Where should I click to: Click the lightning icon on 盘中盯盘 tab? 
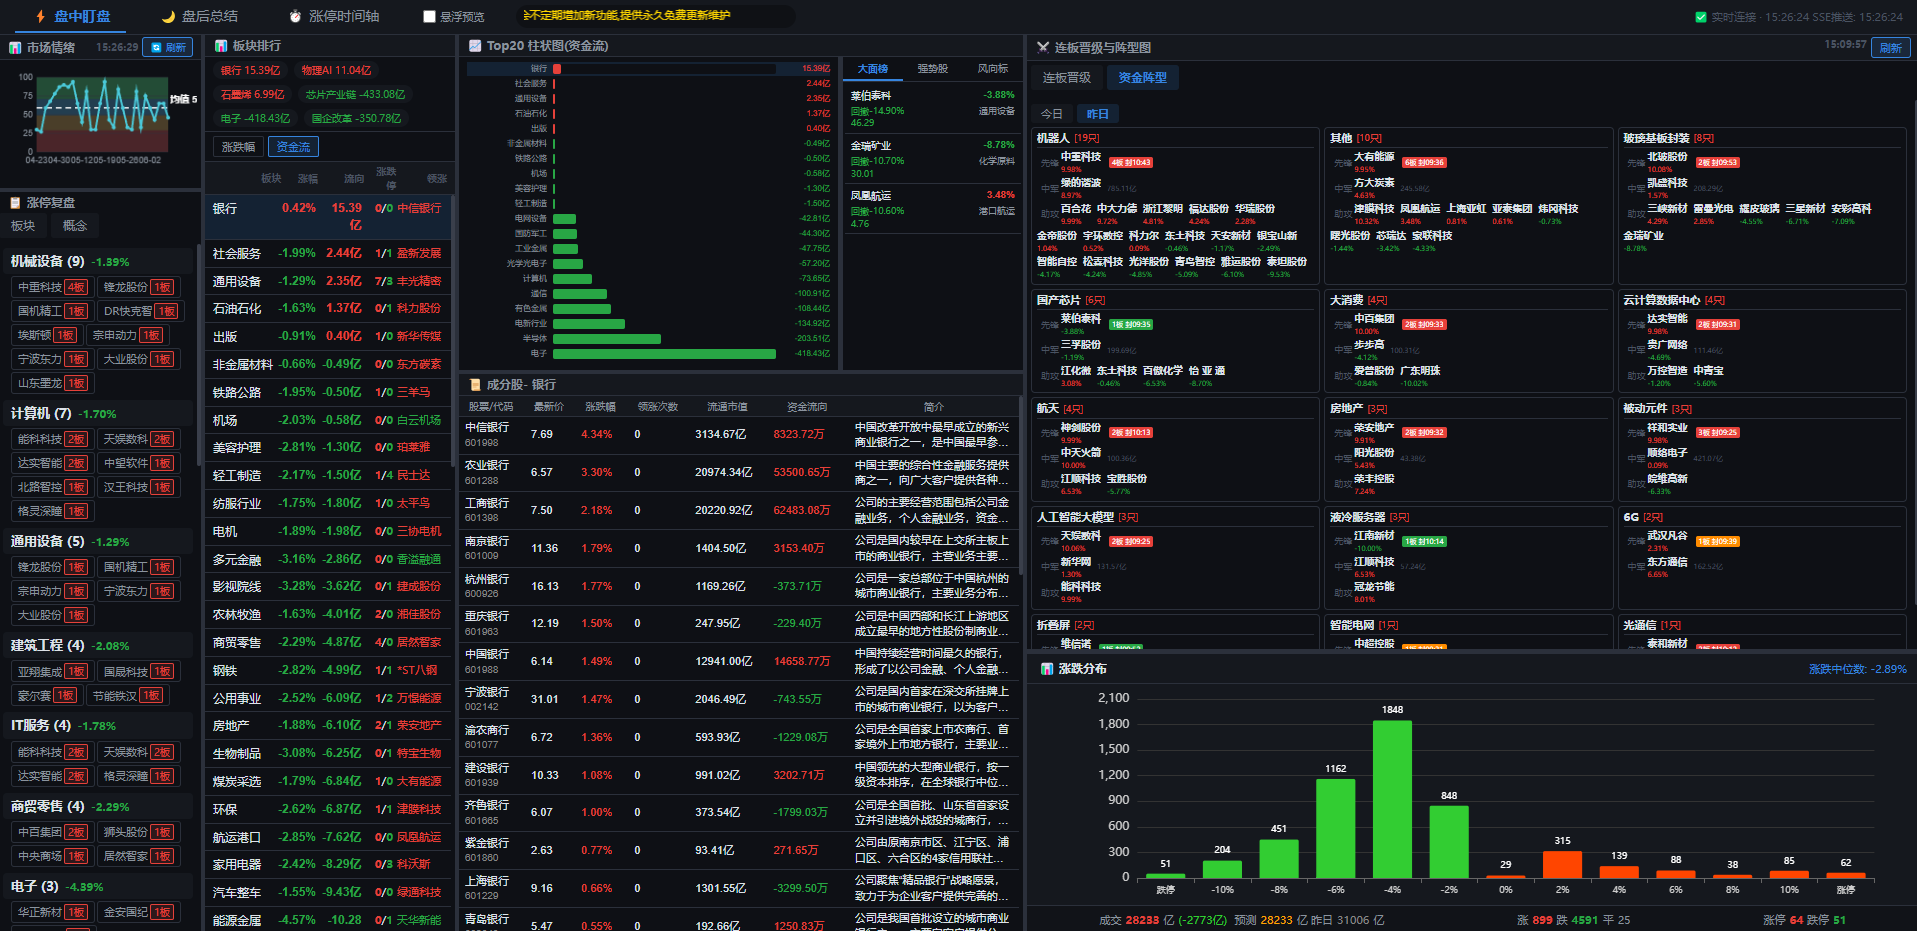(40, 16)
